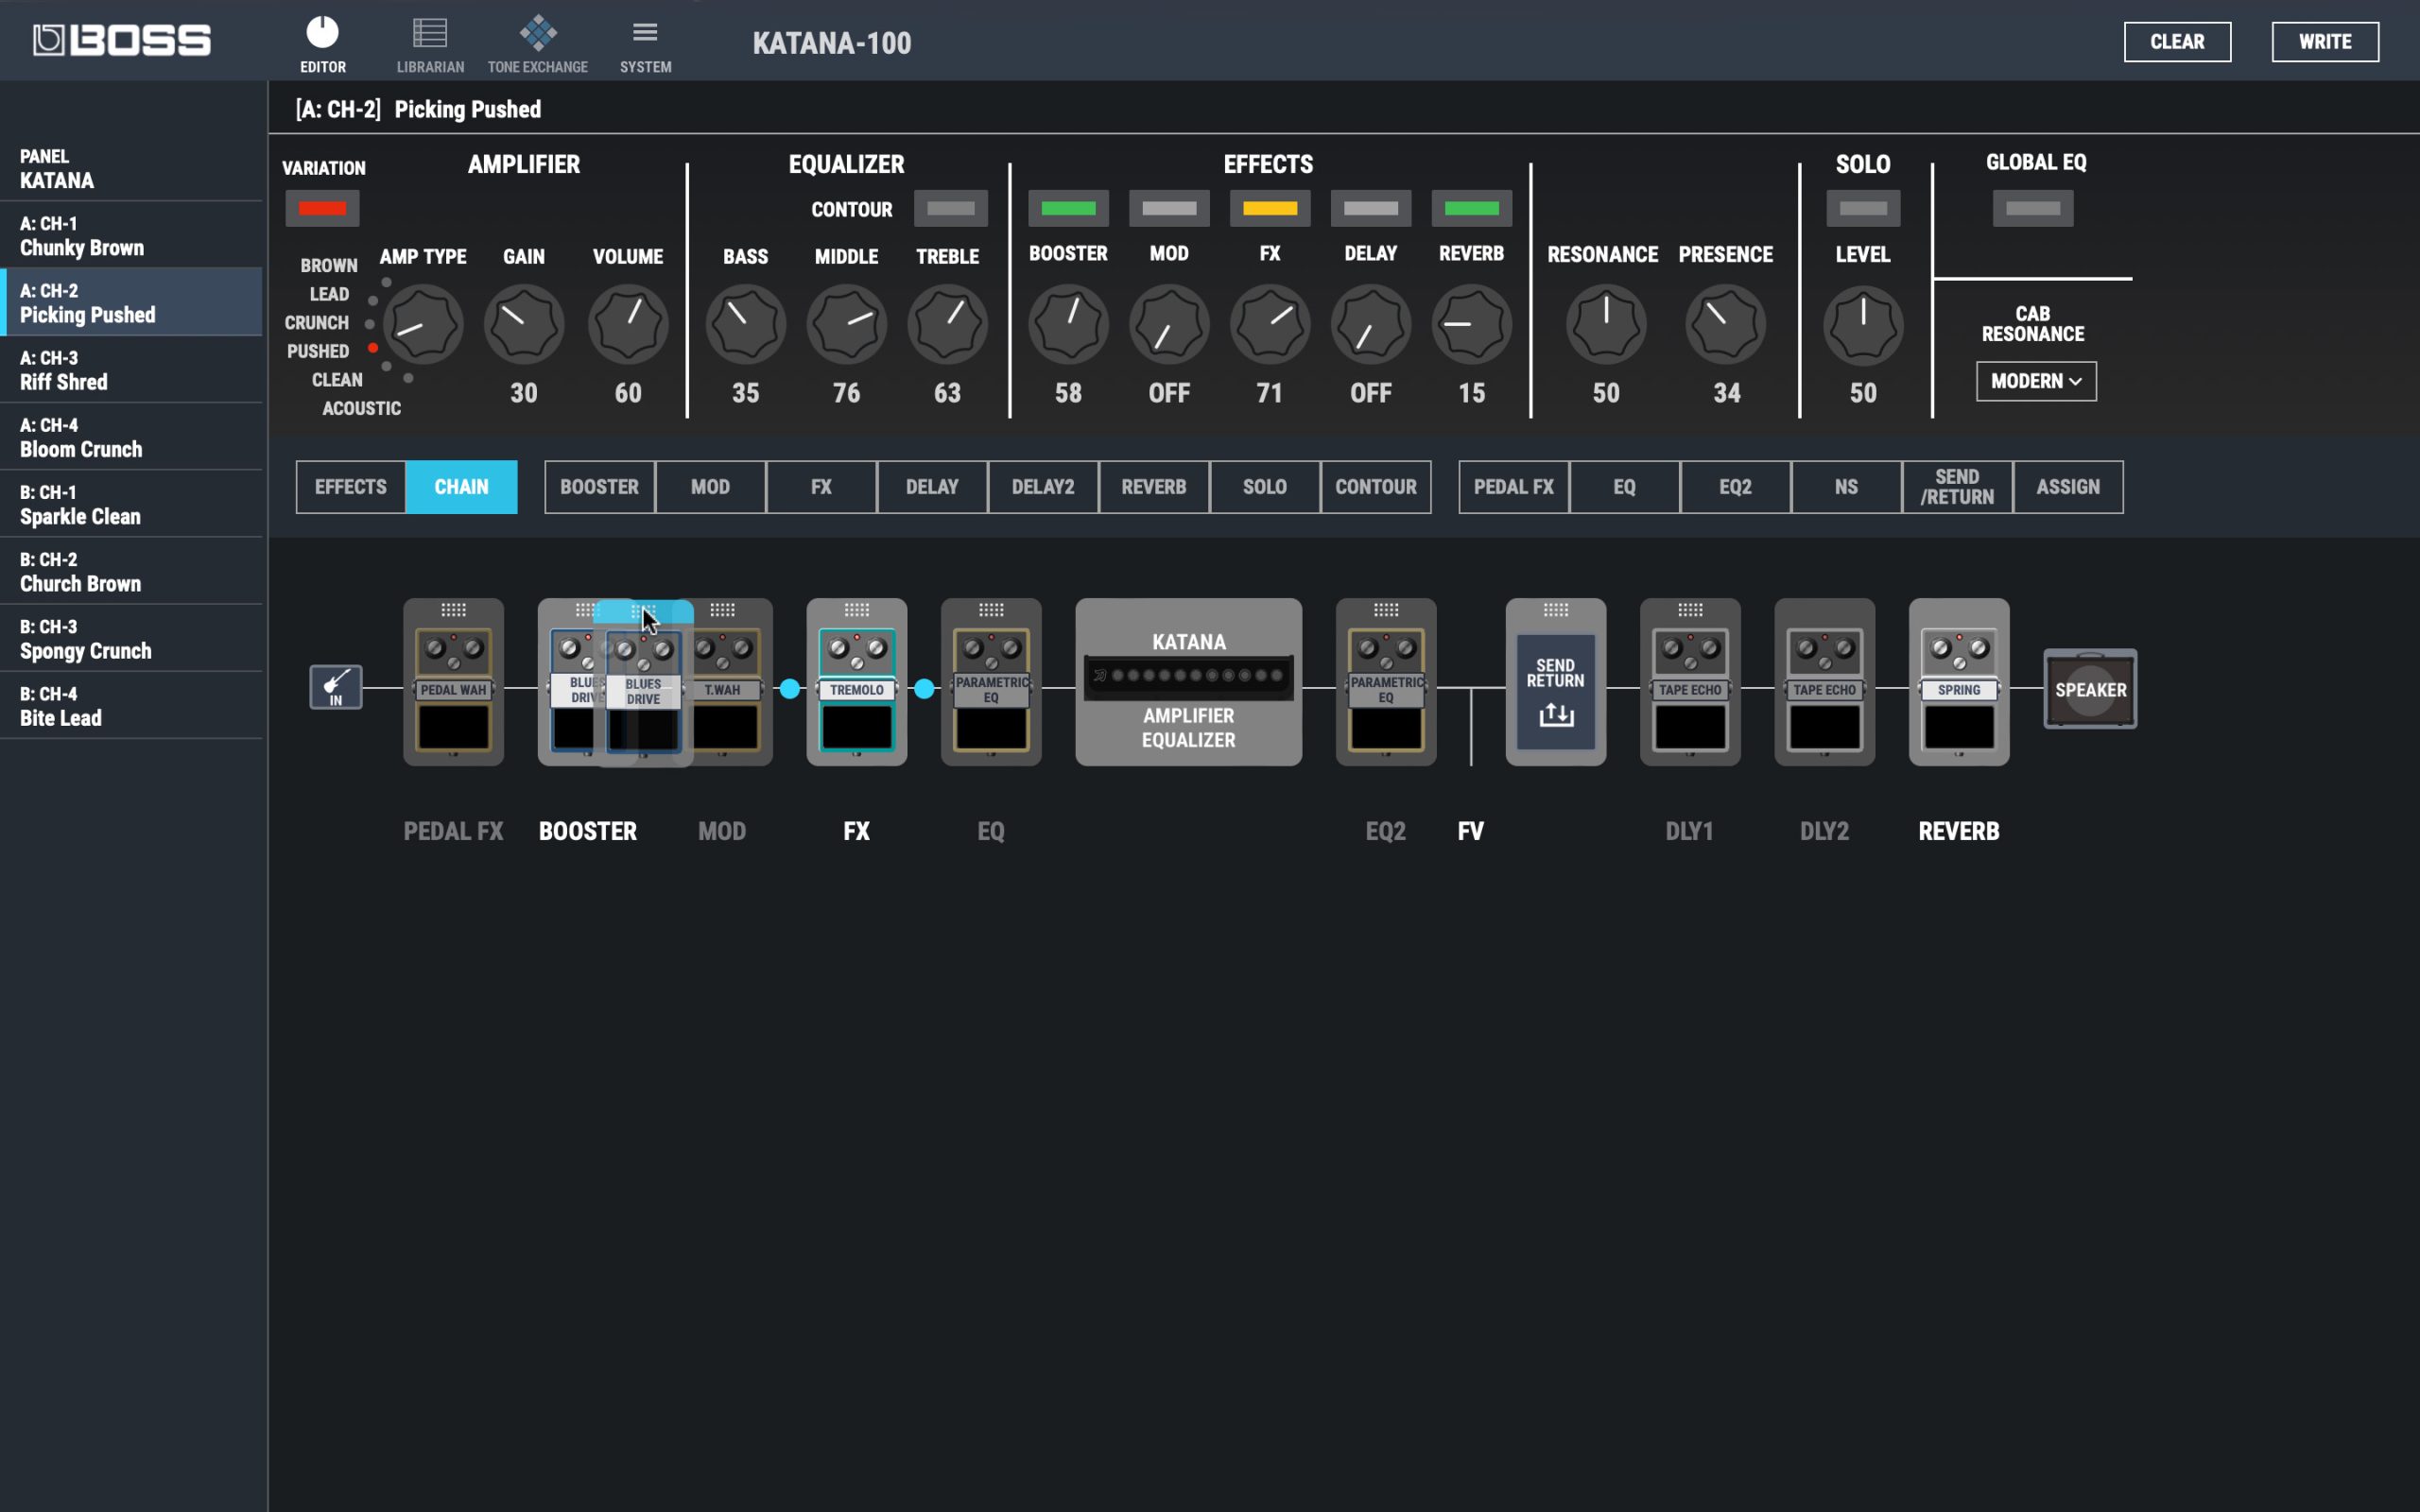The image size is (2420, 1512).
Task: Toggle the Variation switch
Action: coord(322,208)
